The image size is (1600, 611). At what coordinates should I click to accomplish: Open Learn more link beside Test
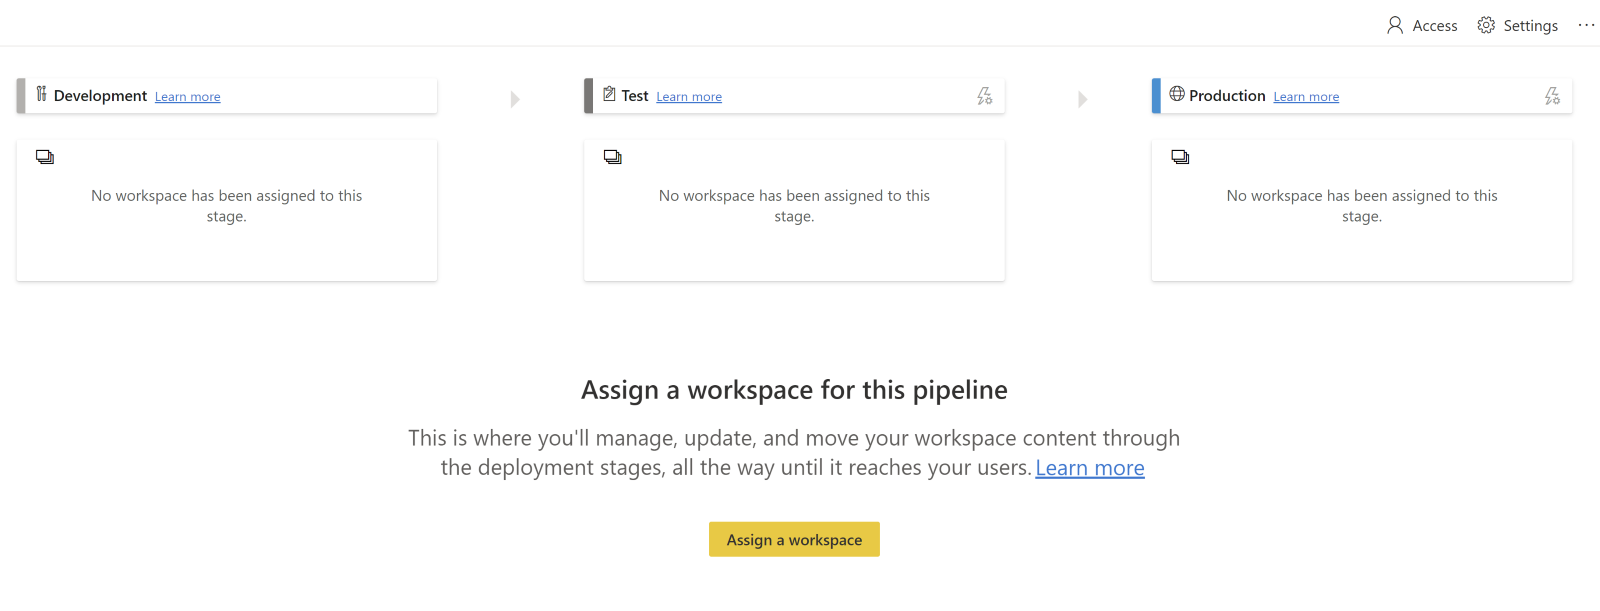tap(689, 97)
